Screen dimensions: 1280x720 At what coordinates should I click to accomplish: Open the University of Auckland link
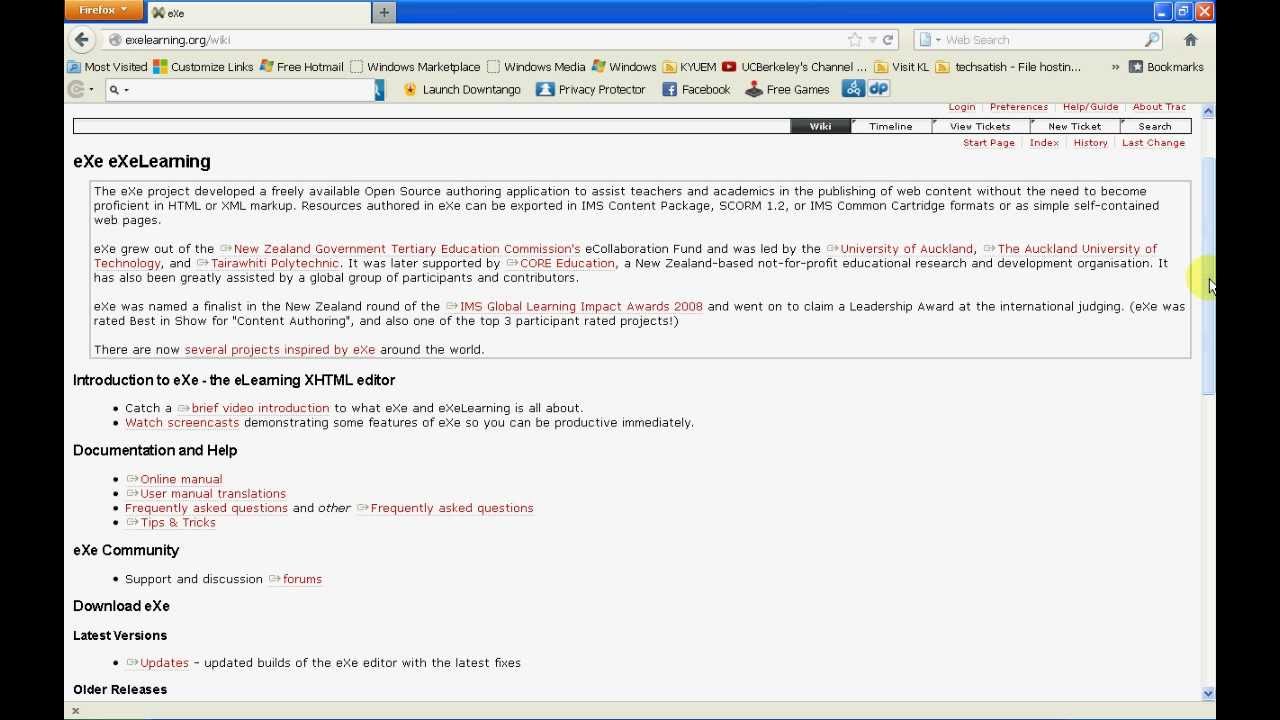click(900, 249)
